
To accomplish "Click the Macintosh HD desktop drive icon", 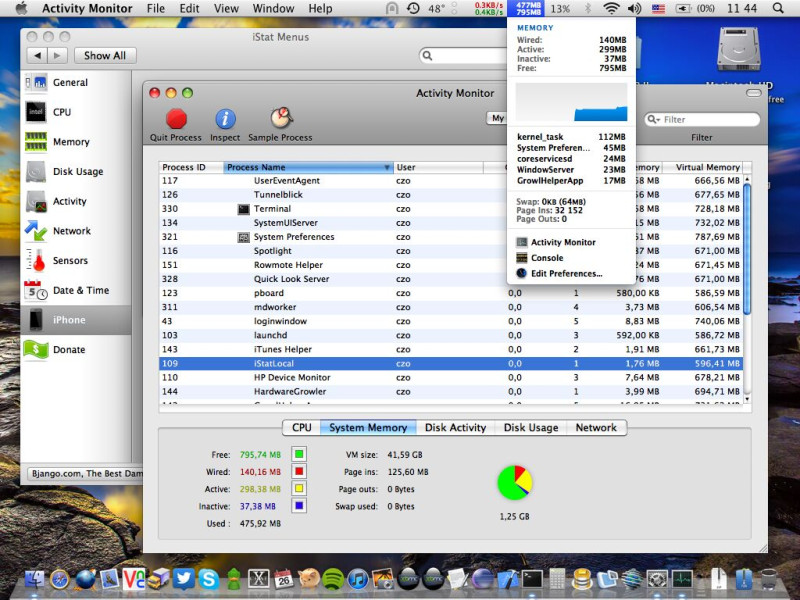I will click(x=738, y=50).
